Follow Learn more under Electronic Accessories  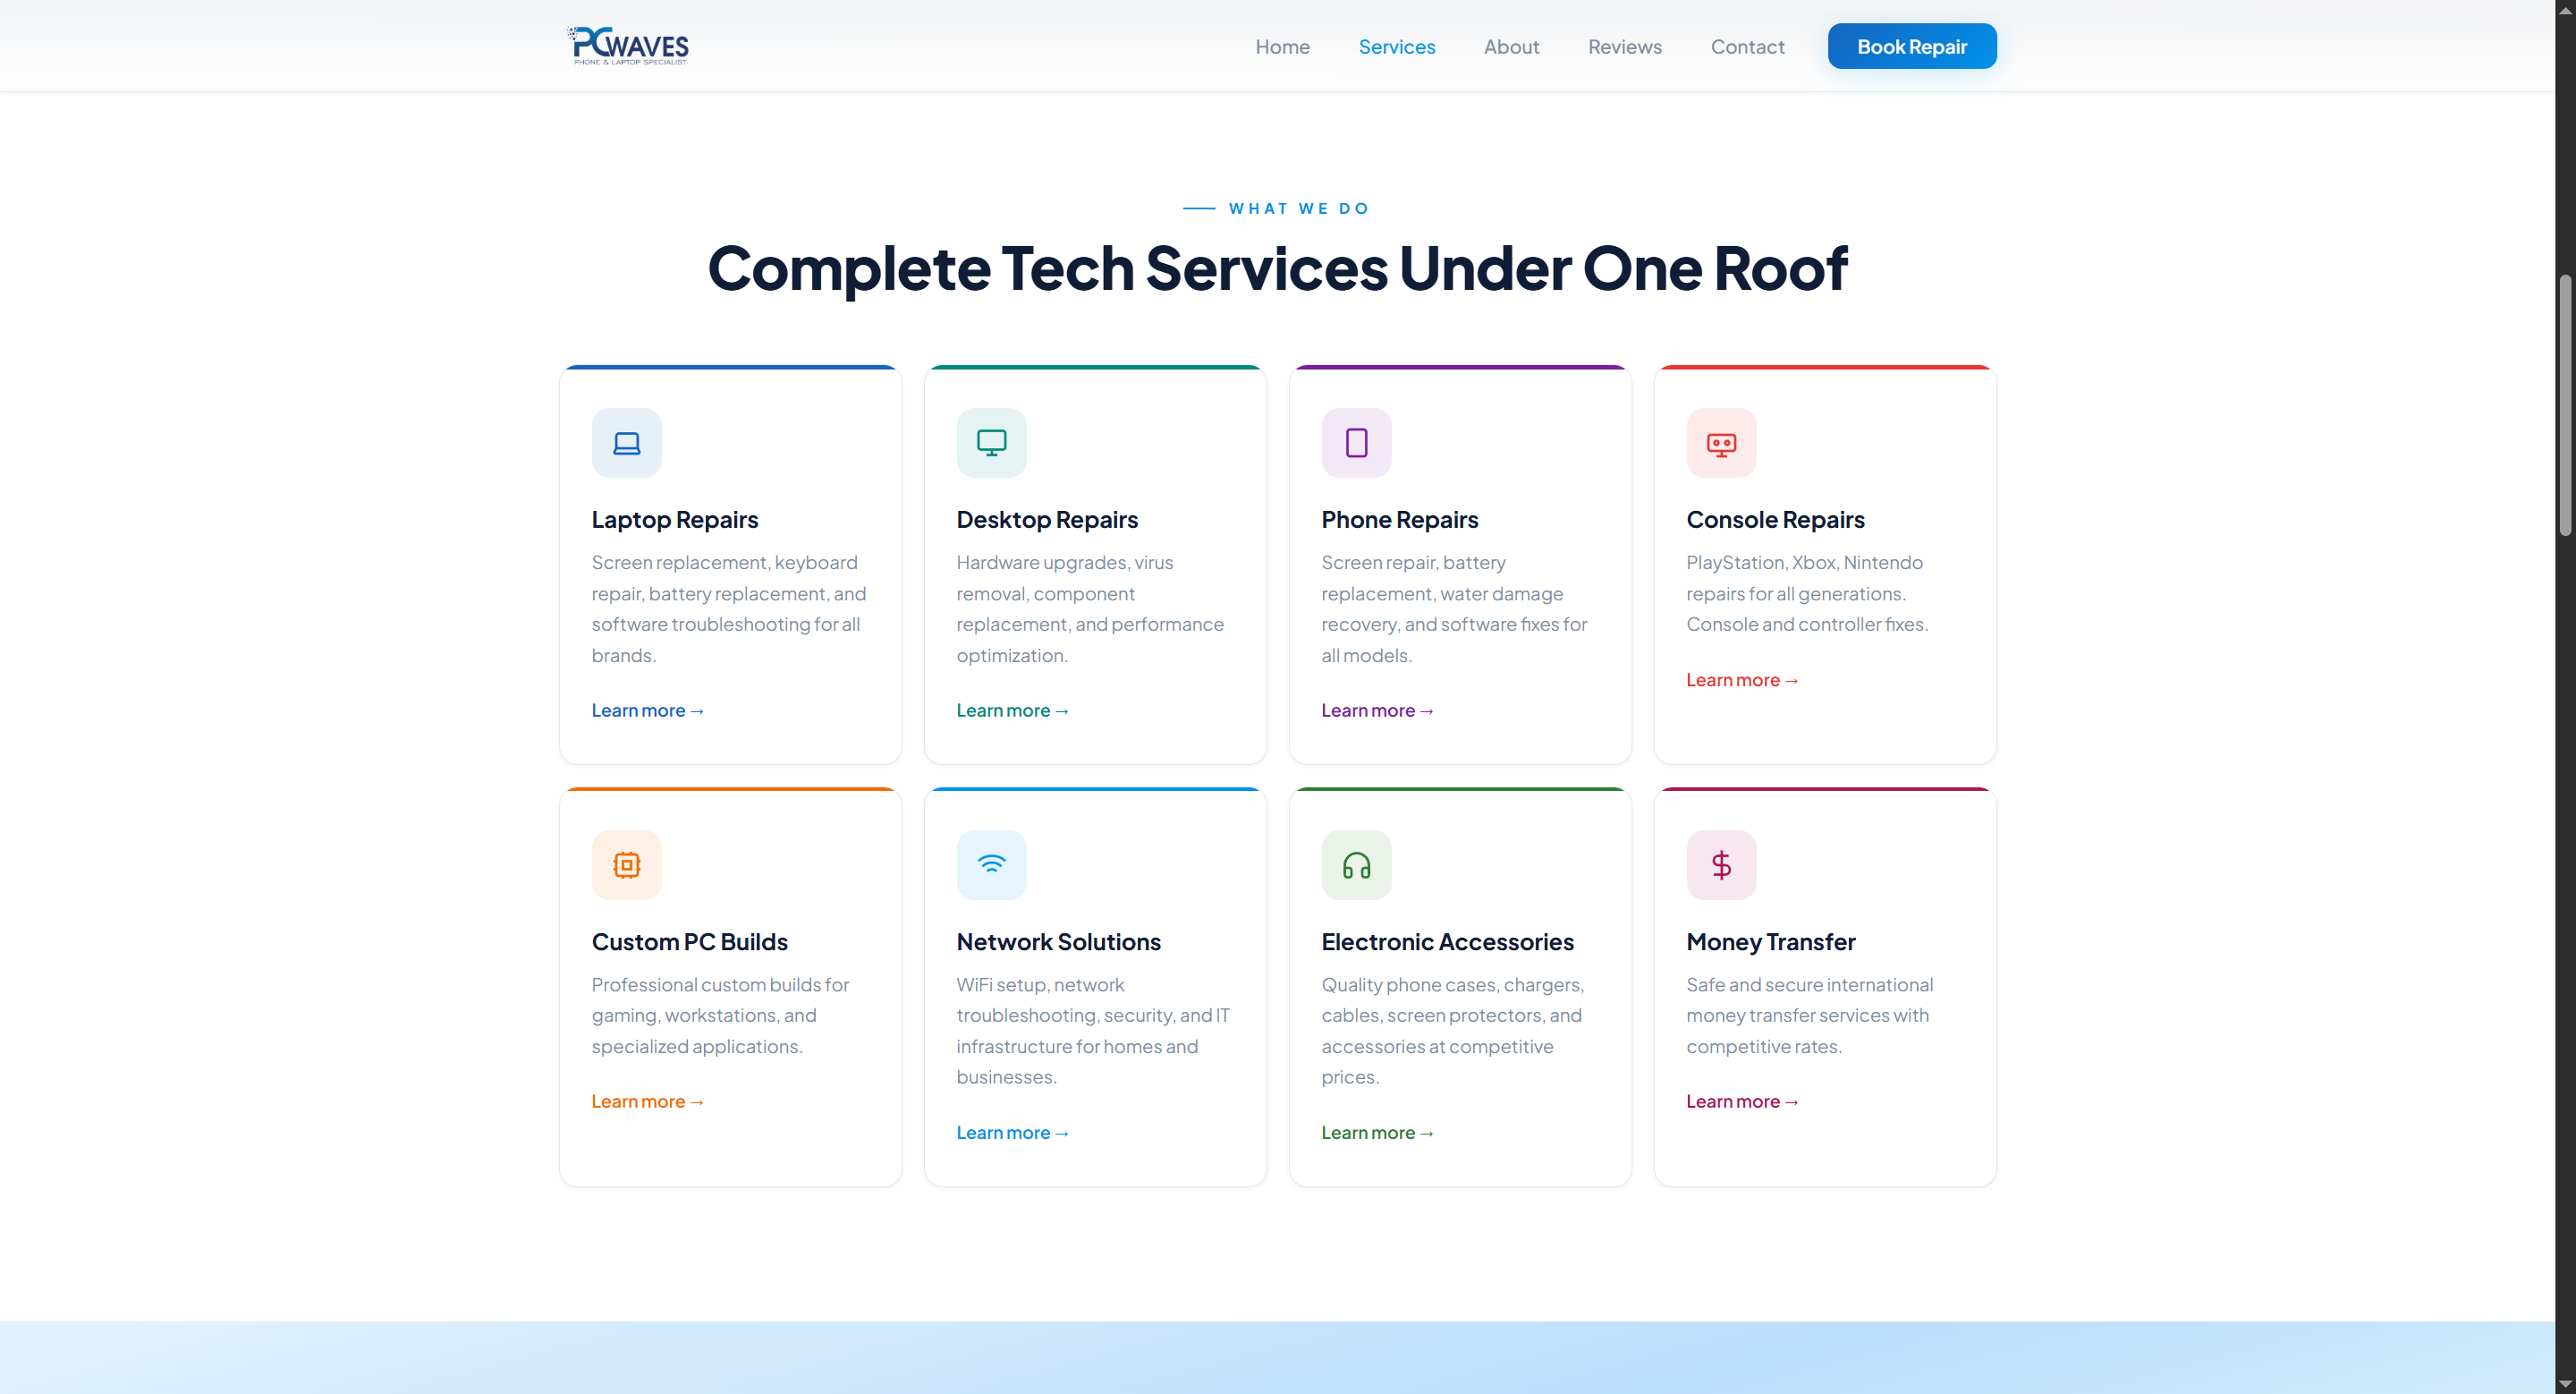click(1377, 1132)
